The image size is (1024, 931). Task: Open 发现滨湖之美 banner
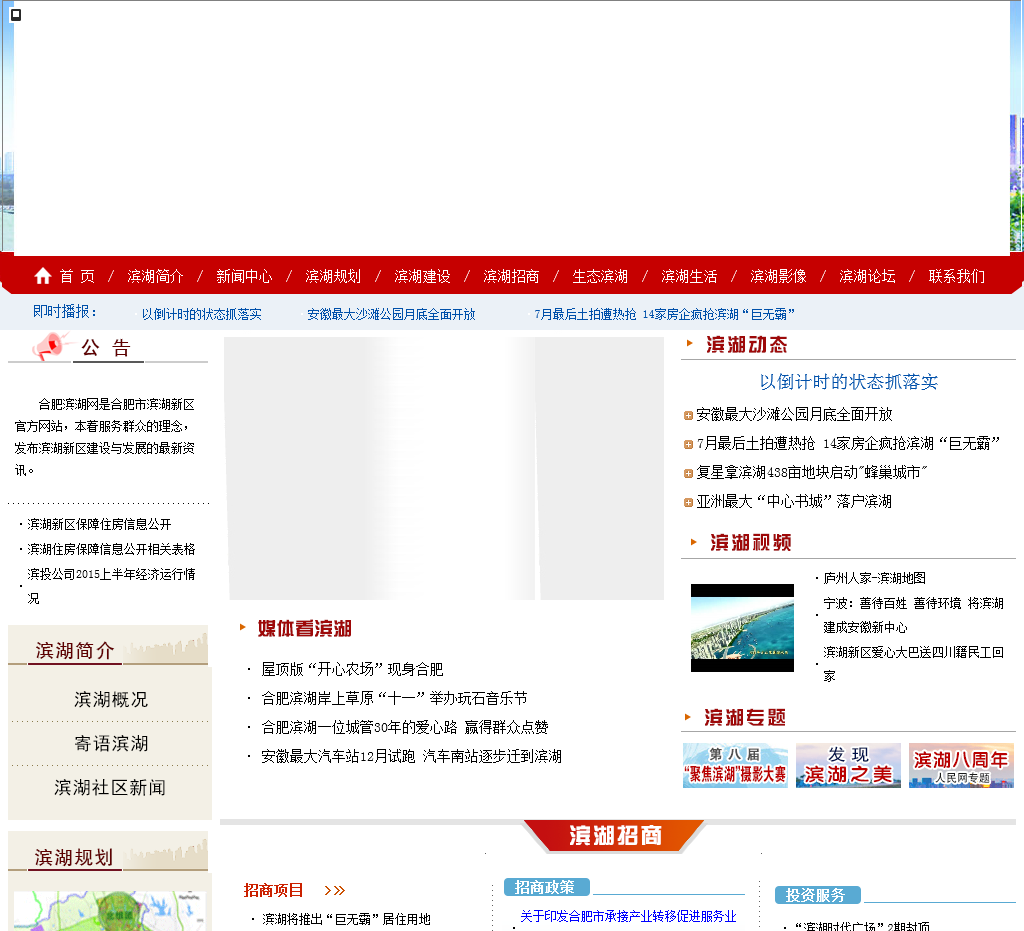pos(848,765)
